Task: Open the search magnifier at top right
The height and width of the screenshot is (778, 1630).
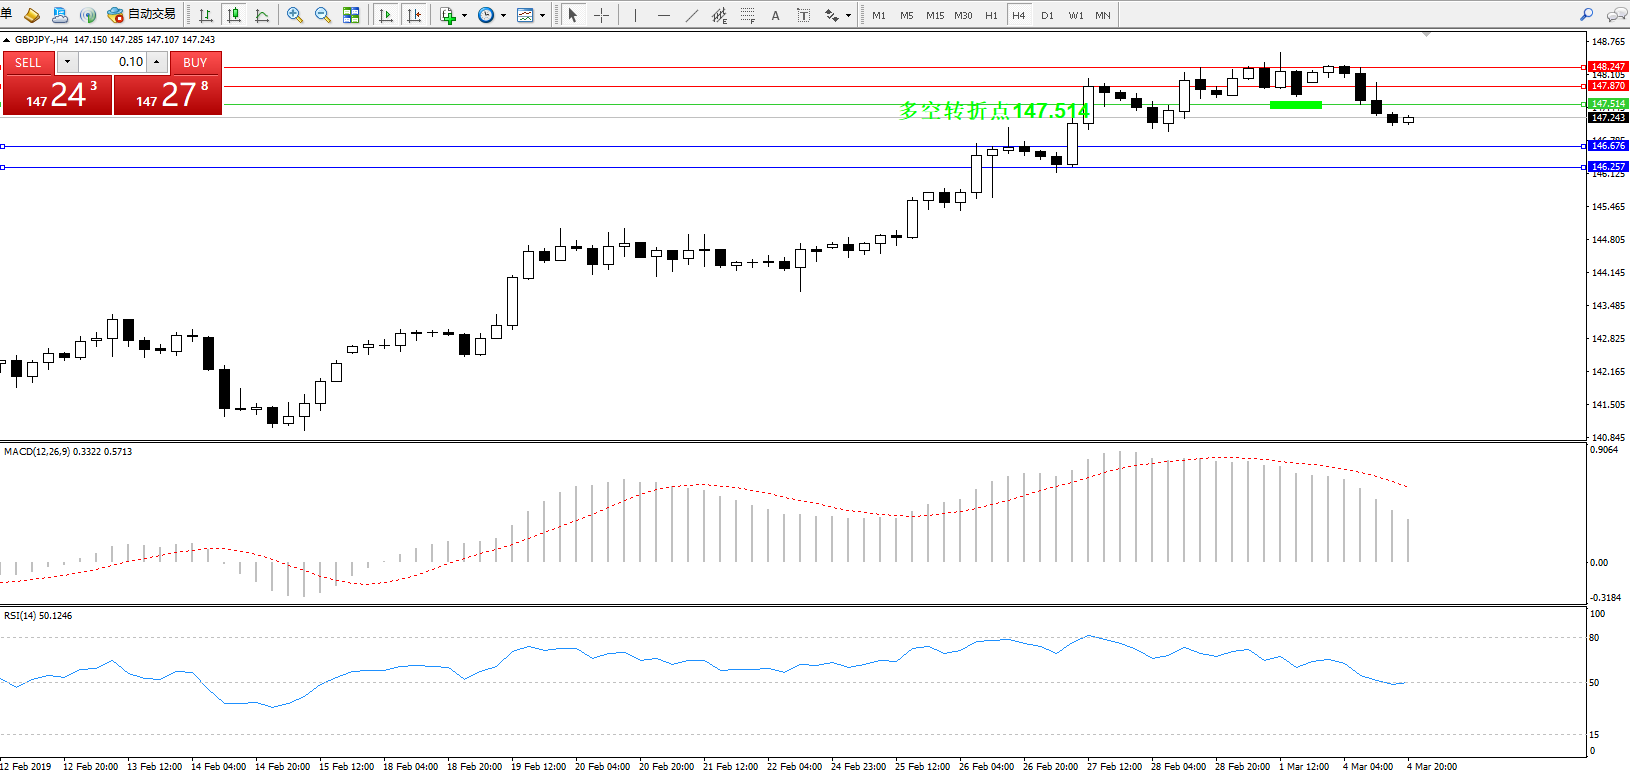Action: click(1586, 15)
